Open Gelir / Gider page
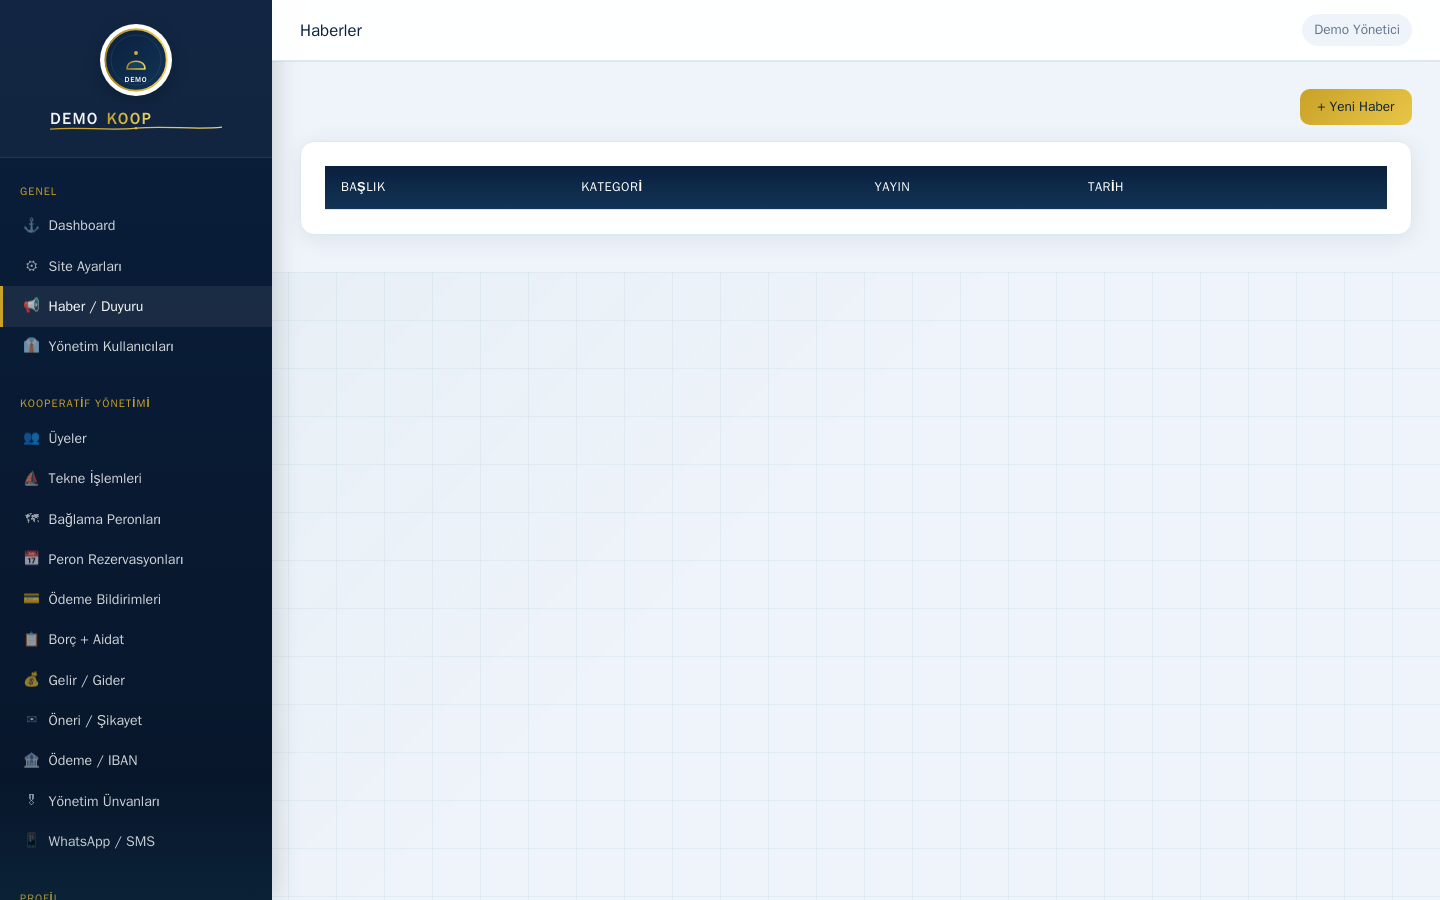1440x900 pixels. [x=136, y=680]
